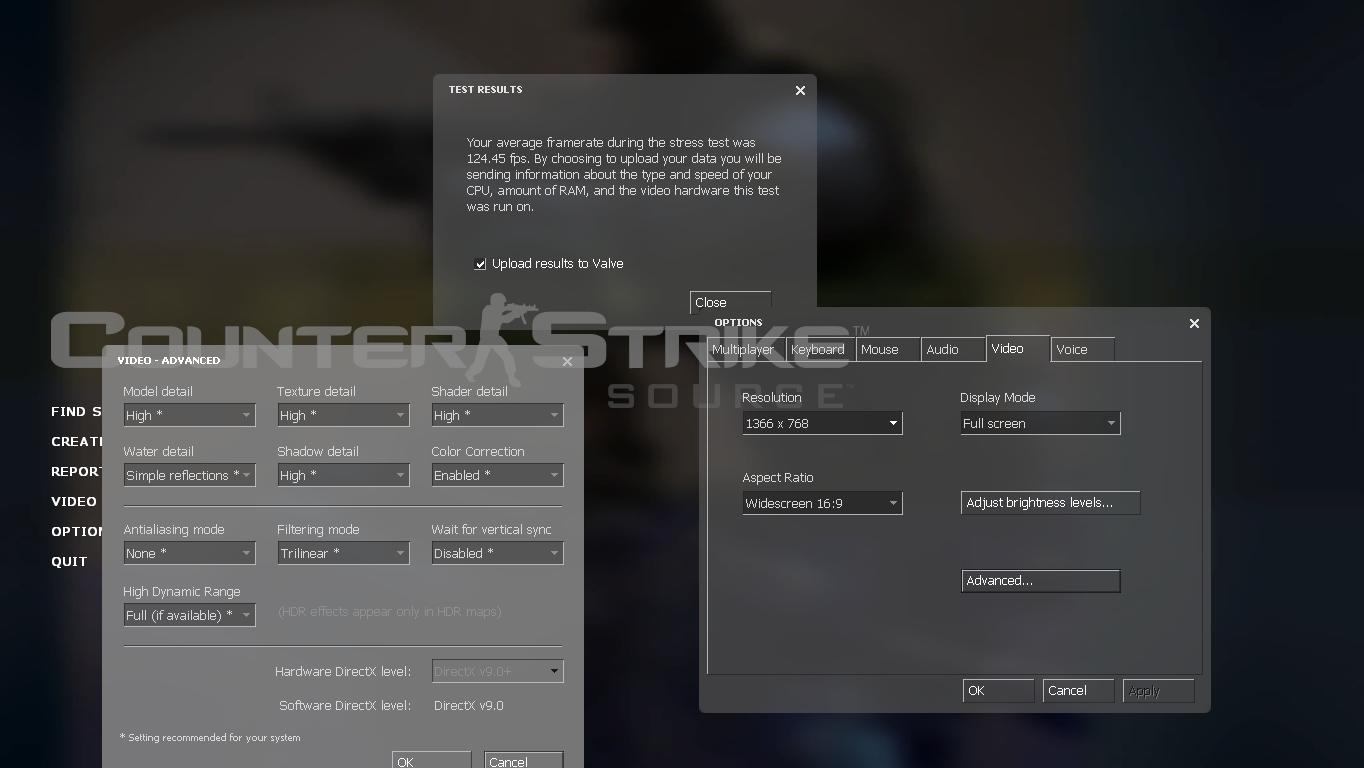
Task: Click the Advanced... button in Options
Action: coord(1040,581)
